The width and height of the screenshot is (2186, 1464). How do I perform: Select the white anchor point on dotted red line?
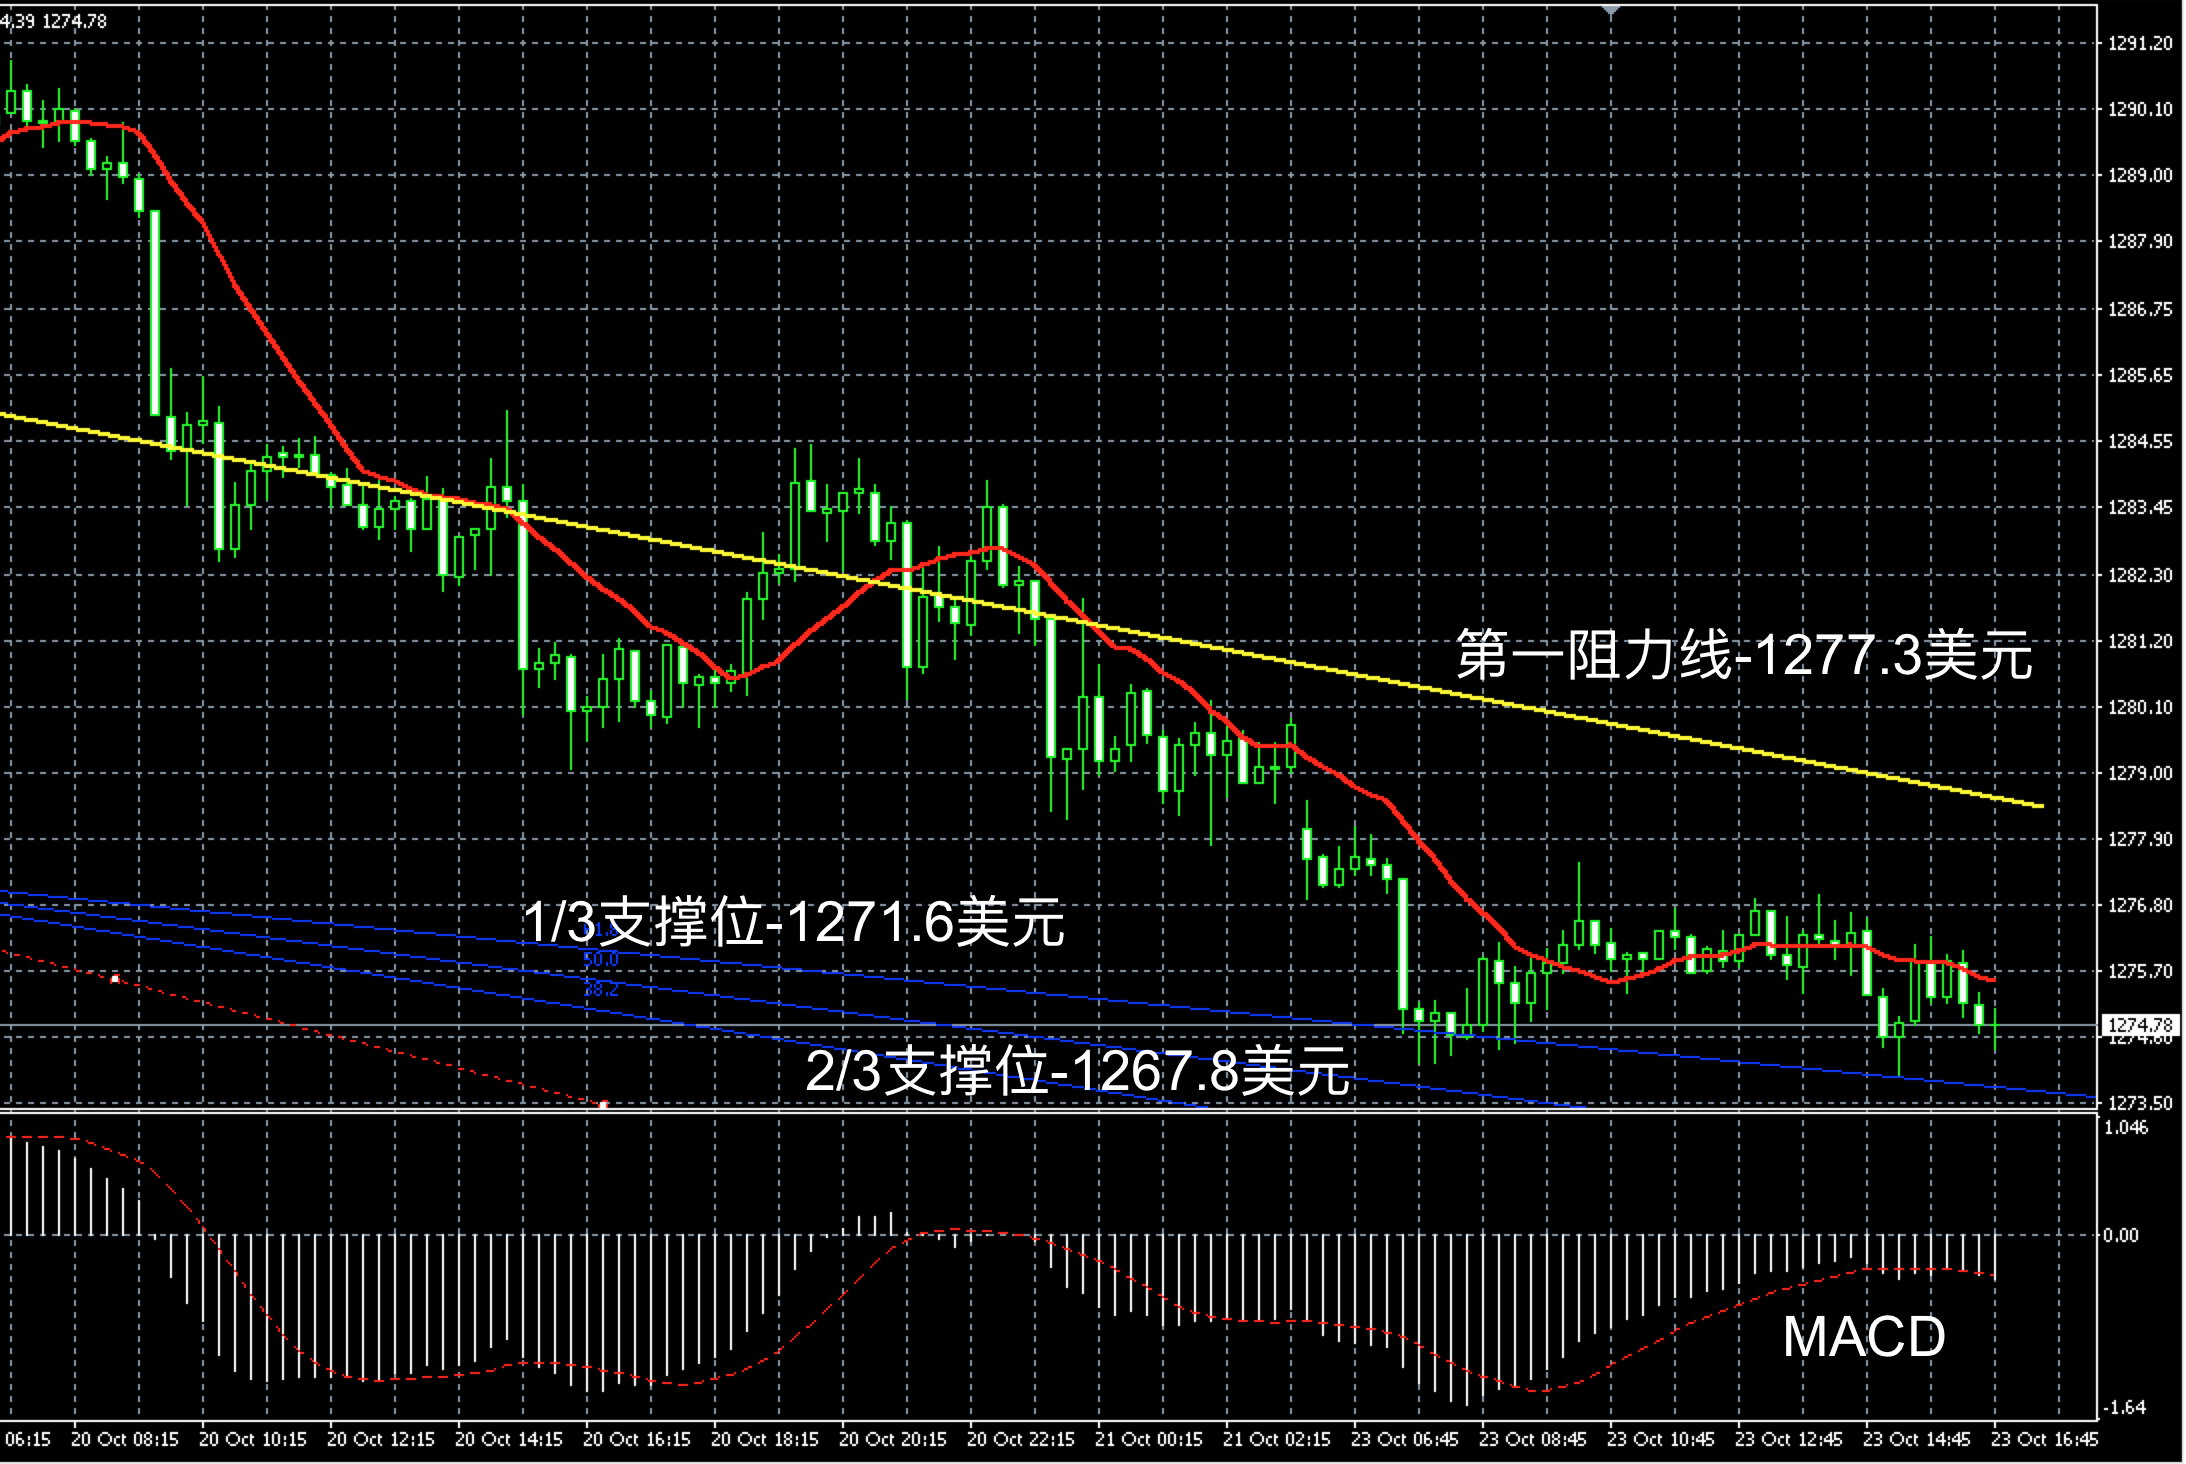click(115, 979)
